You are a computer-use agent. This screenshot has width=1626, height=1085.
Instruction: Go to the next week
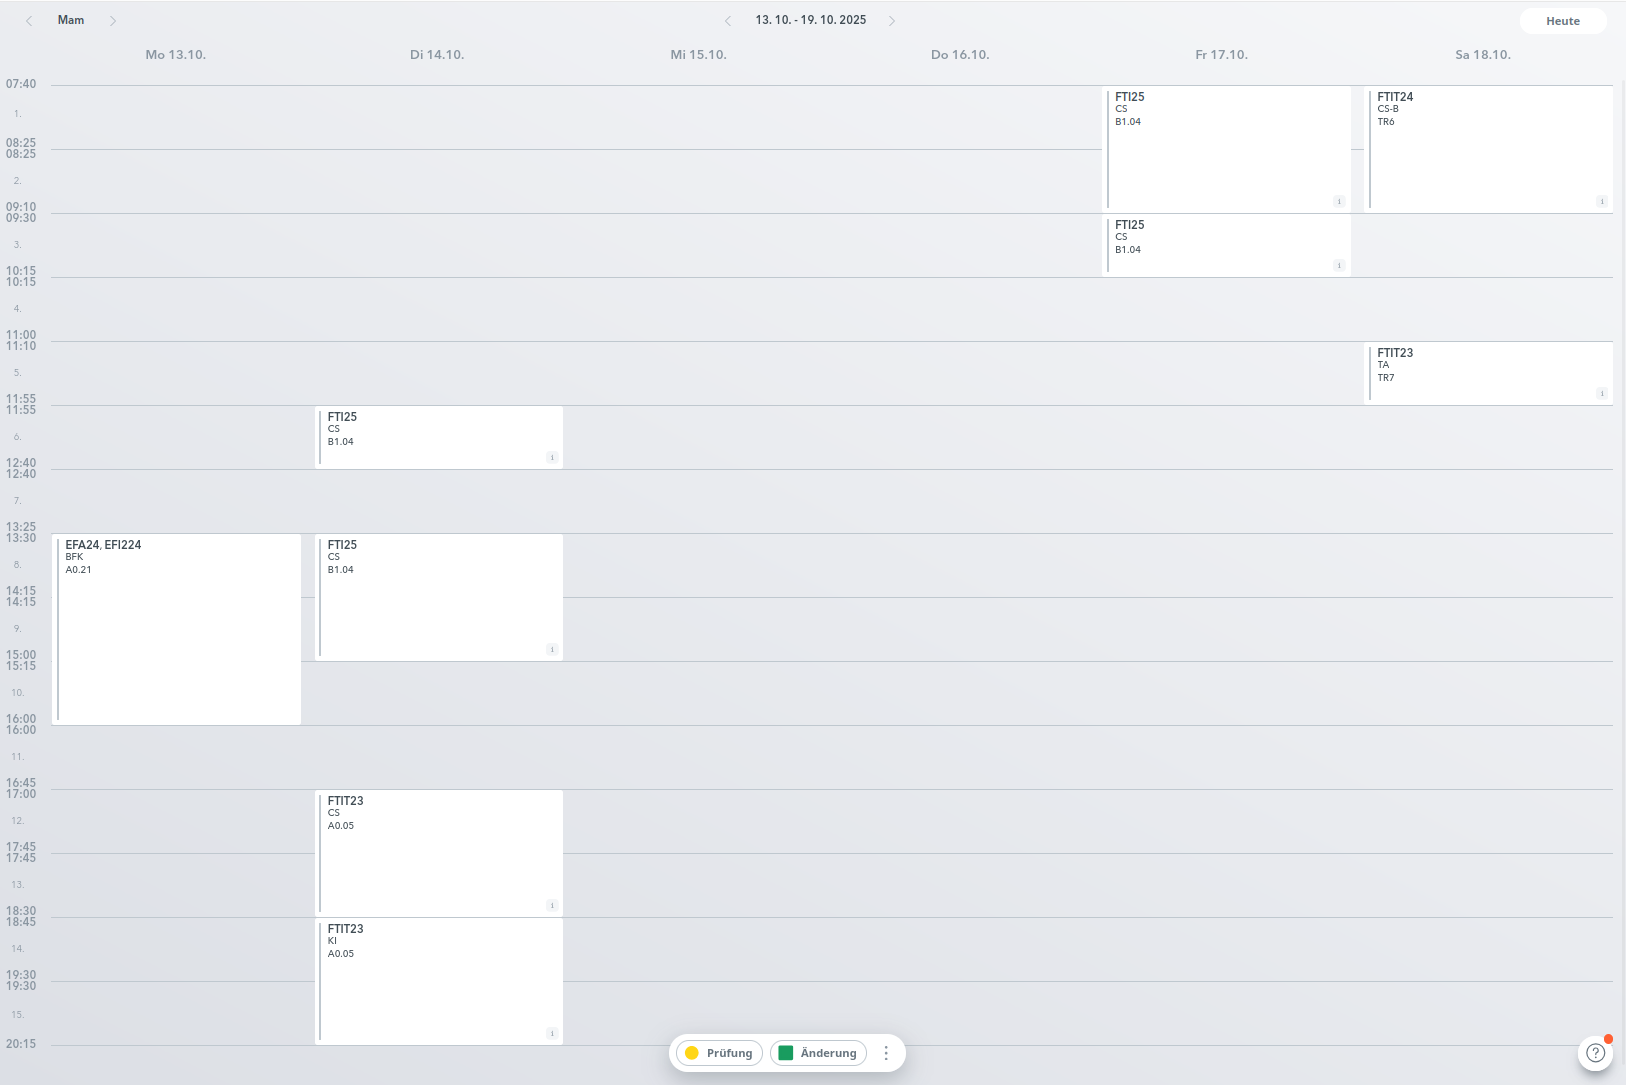(892, 21)
